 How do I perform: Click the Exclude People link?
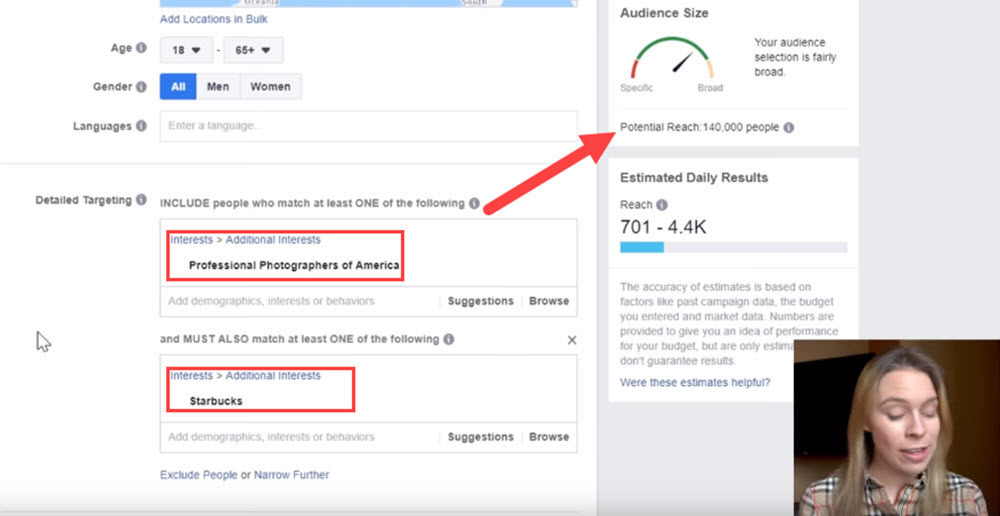coord(198,475)
